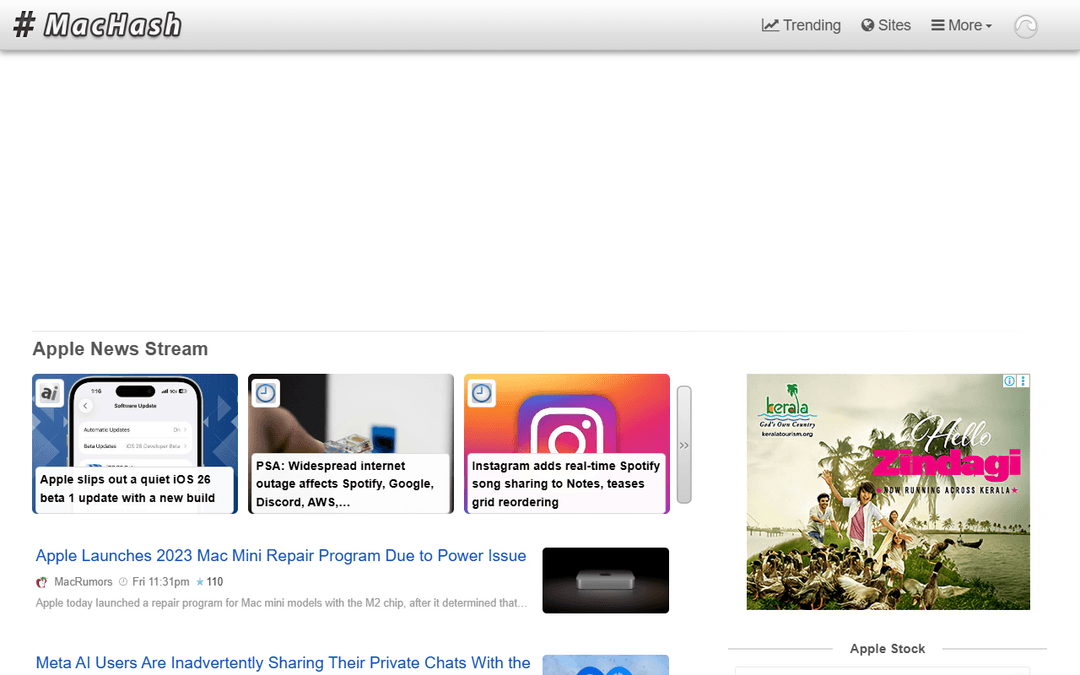The width and height of the screenshot is (1080, 675).
Task: Click the Mac mini article summary text
Action: click(x=282, y=603)
